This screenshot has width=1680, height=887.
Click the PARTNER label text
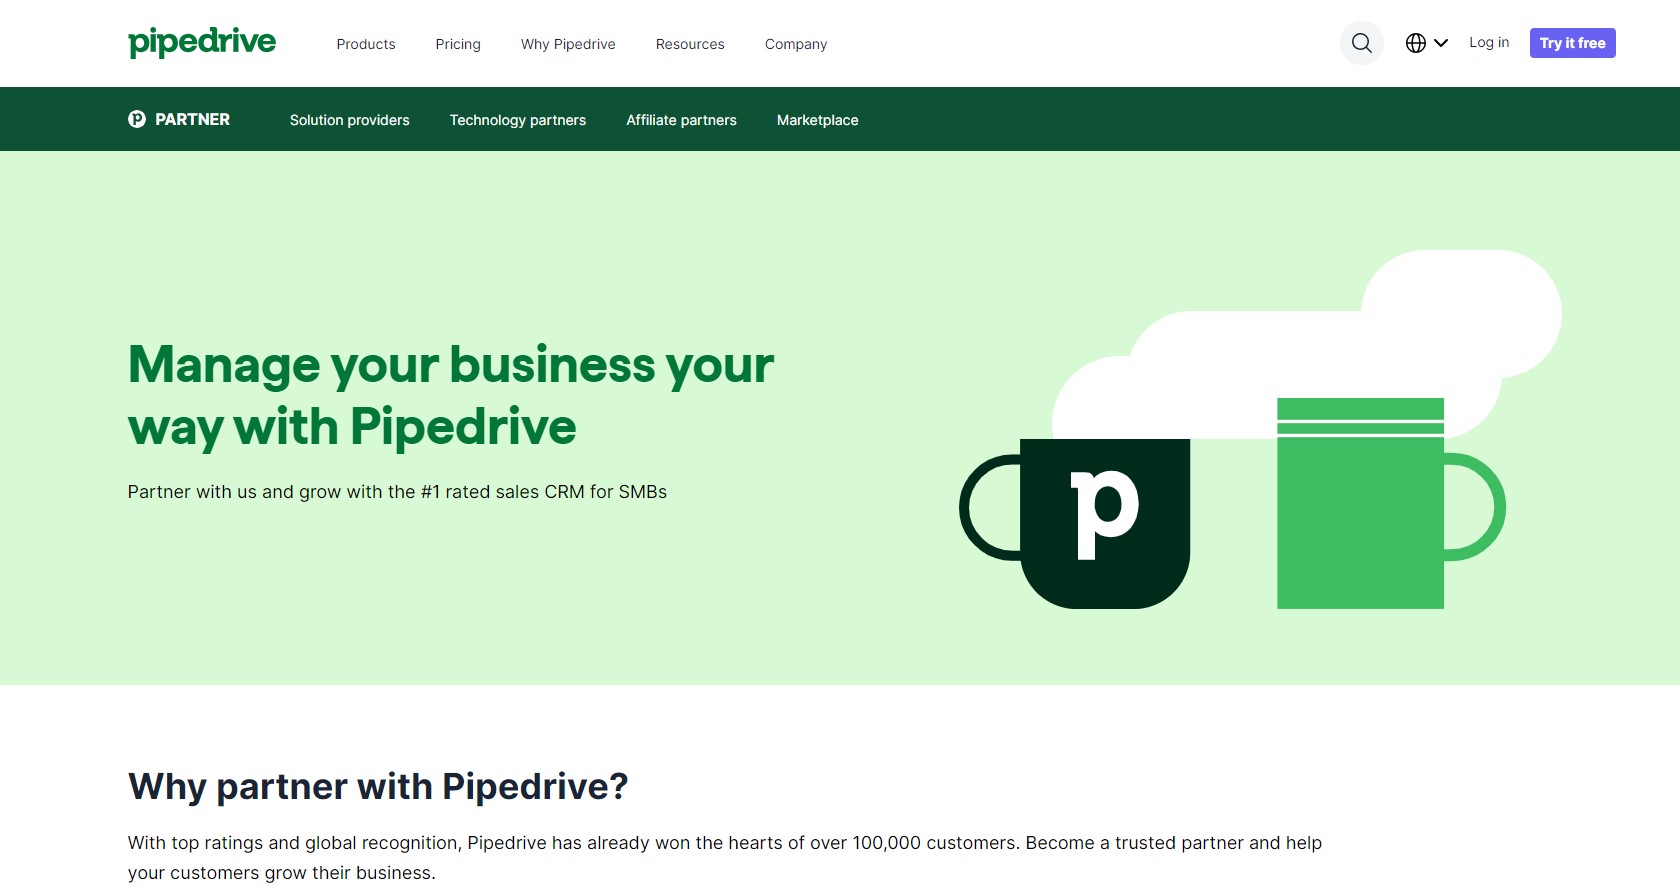[193, 119]
